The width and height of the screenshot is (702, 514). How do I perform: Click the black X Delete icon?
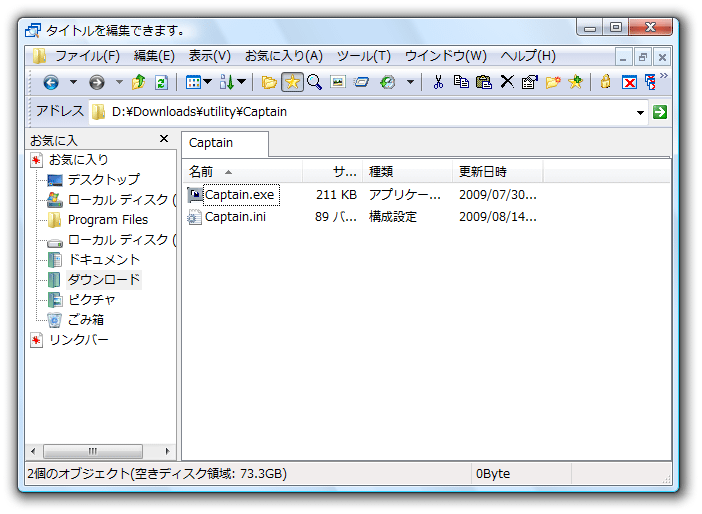507,82
